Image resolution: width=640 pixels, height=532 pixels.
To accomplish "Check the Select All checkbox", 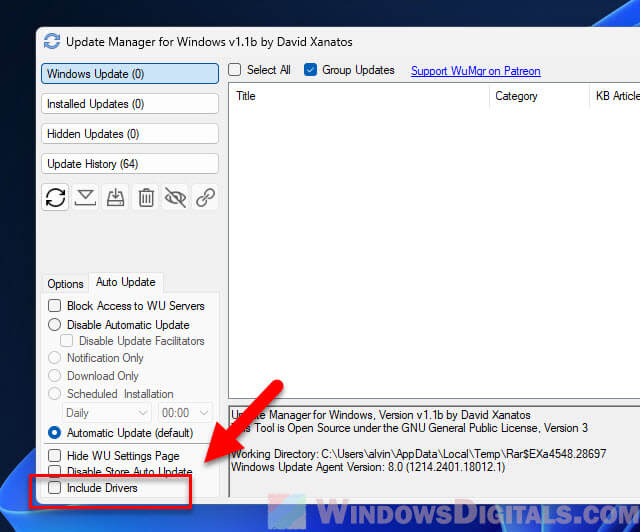I will (235, 70).
